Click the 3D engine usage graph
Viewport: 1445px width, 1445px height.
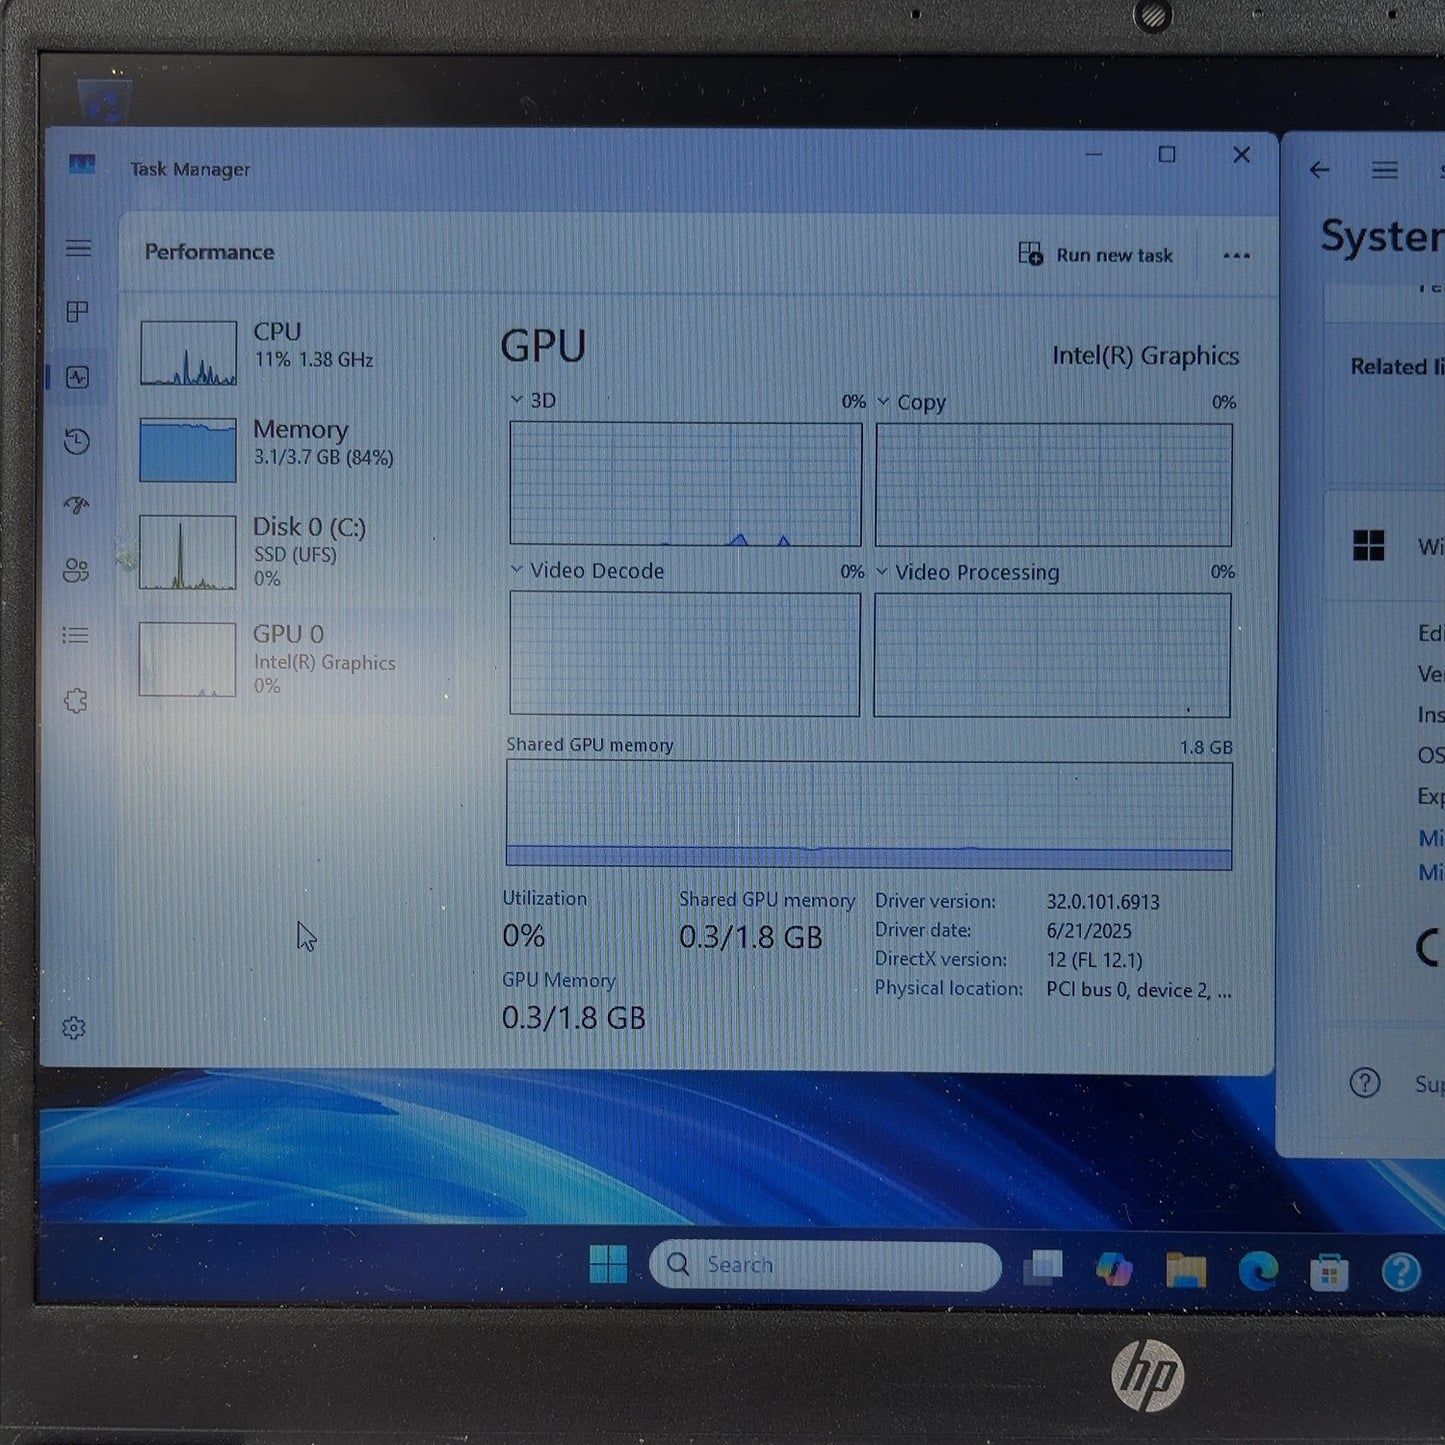tap(685, 483)
